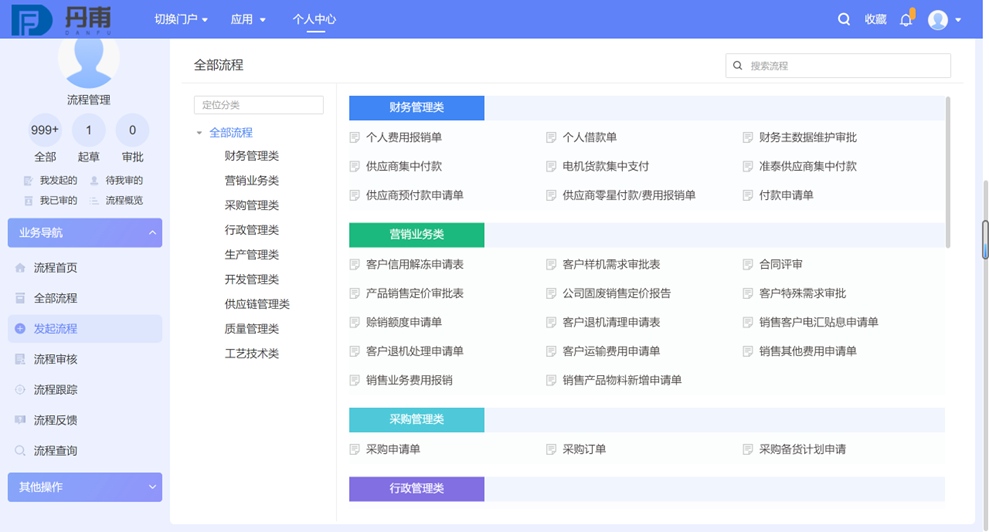The image size is (989, 532).
Task: Select 发起流程 in the sidebar menu
Action: pyautogui.click(x=55, y=329)
